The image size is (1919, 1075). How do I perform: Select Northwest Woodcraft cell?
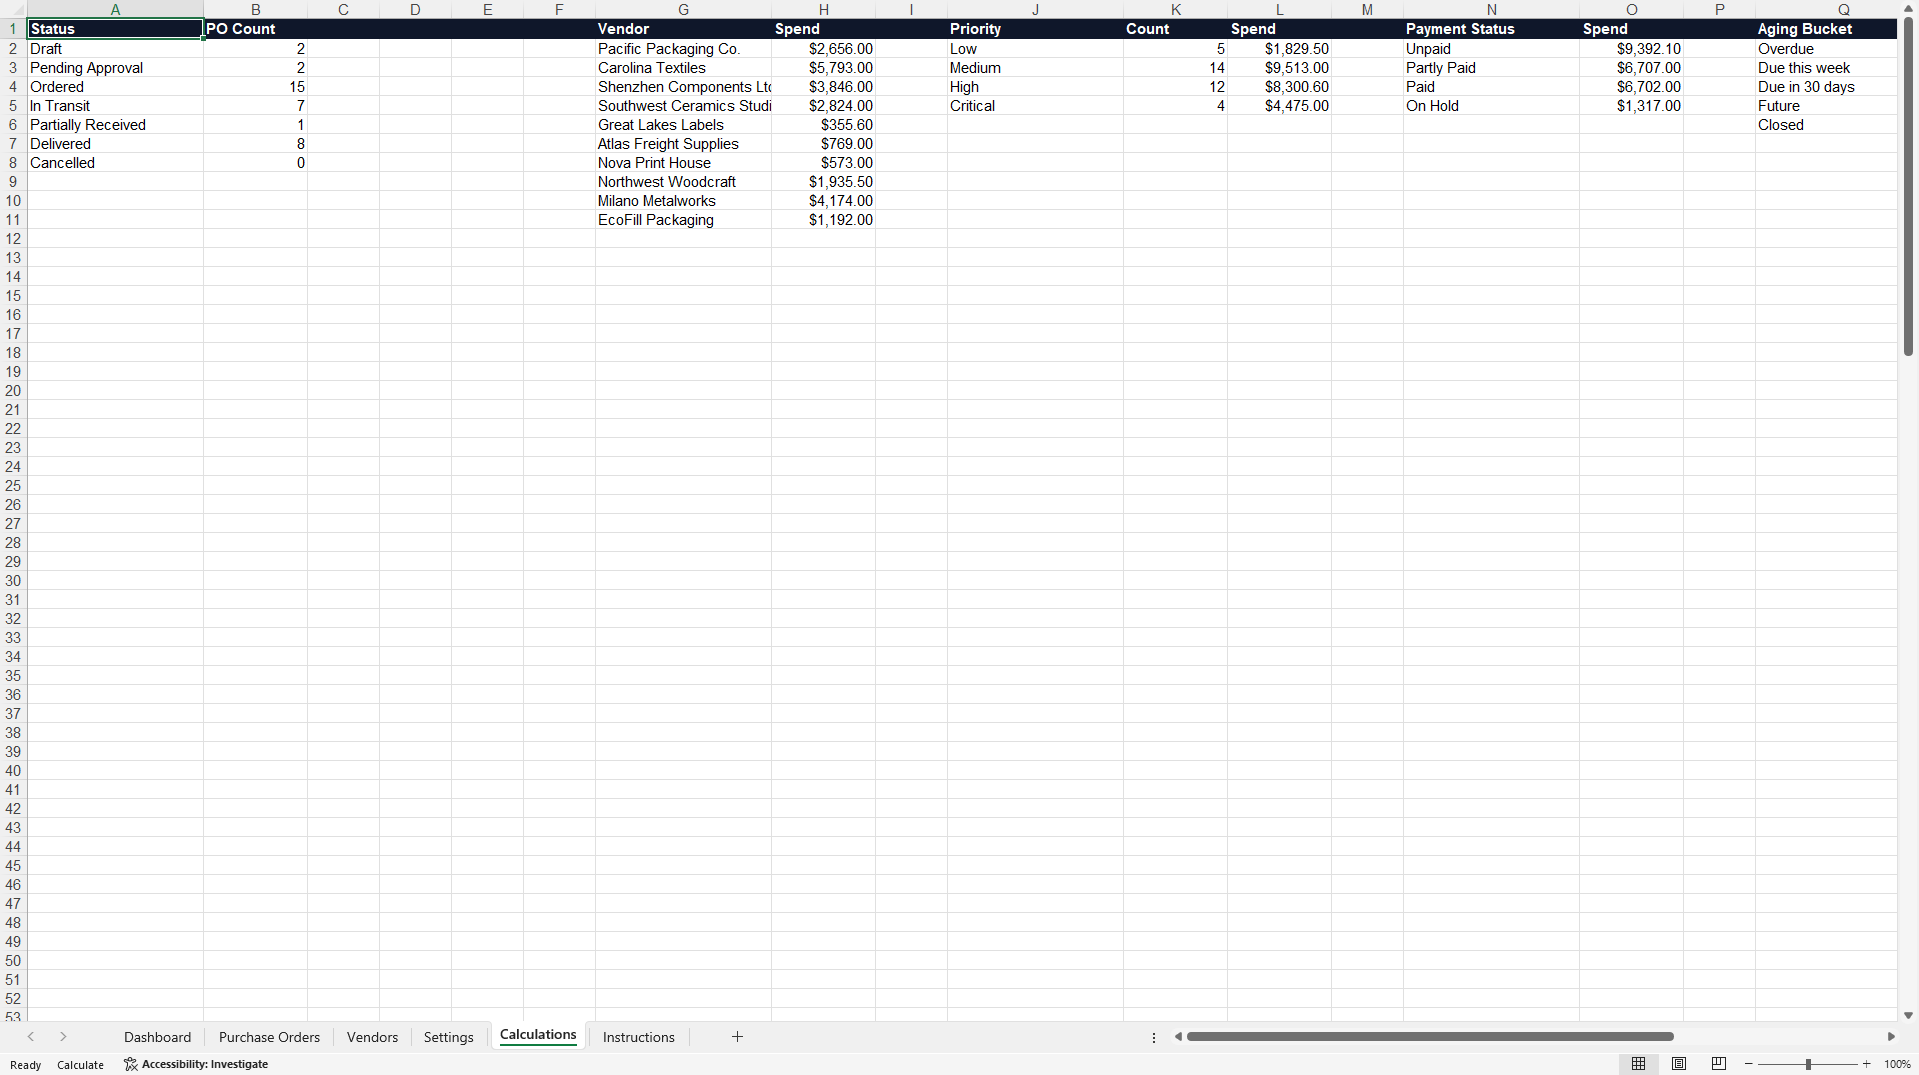(683, 182)
